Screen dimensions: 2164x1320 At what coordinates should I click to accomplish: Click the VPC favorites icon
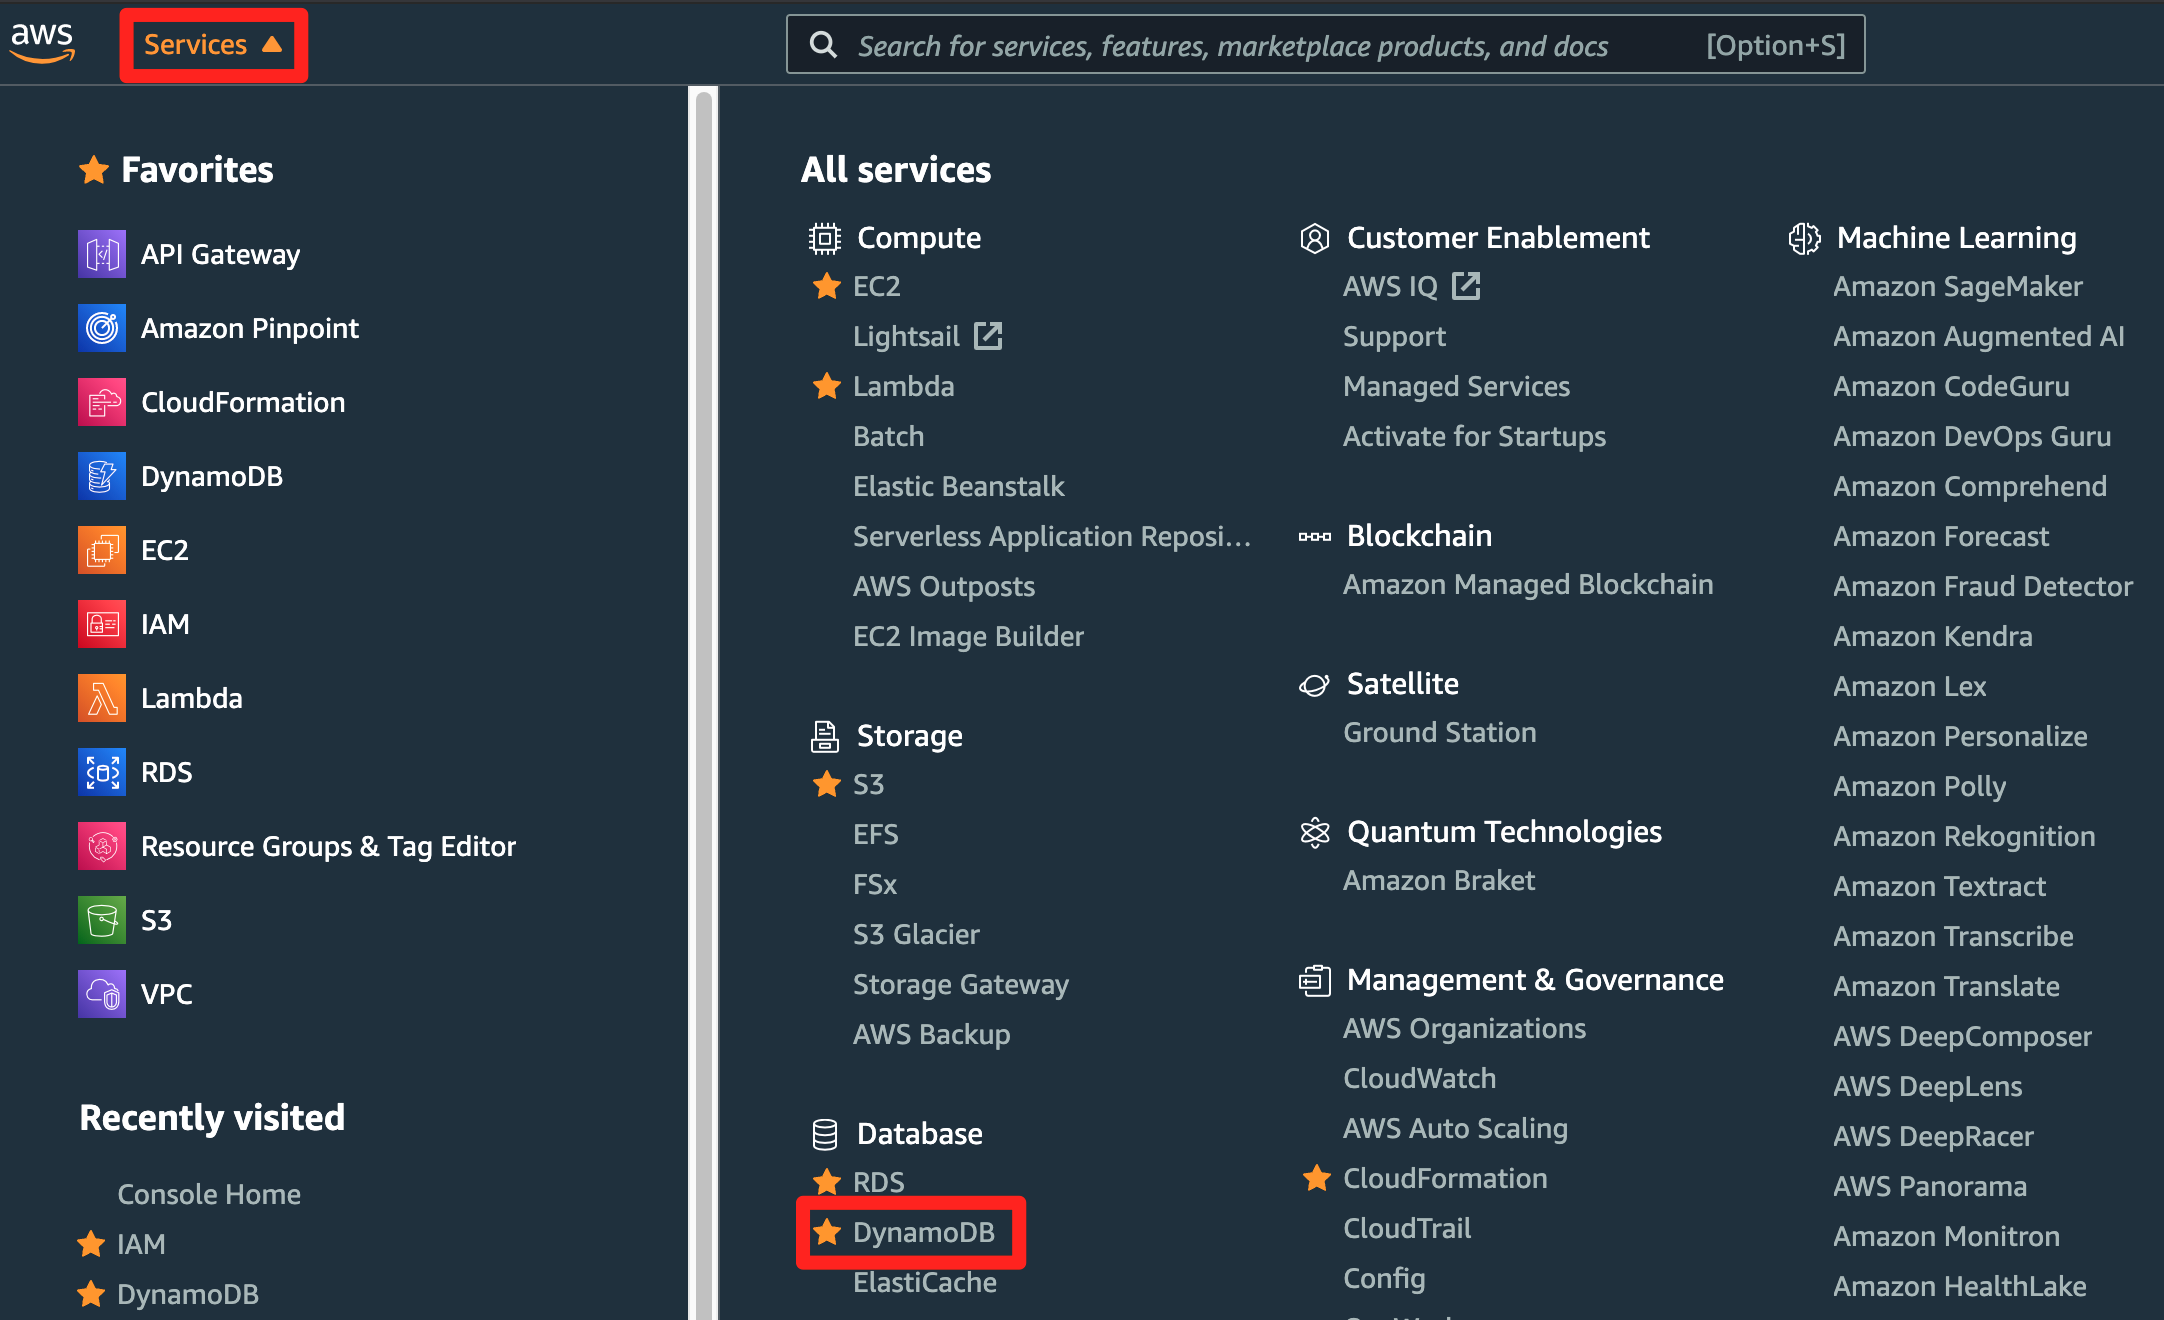[102, 994]
